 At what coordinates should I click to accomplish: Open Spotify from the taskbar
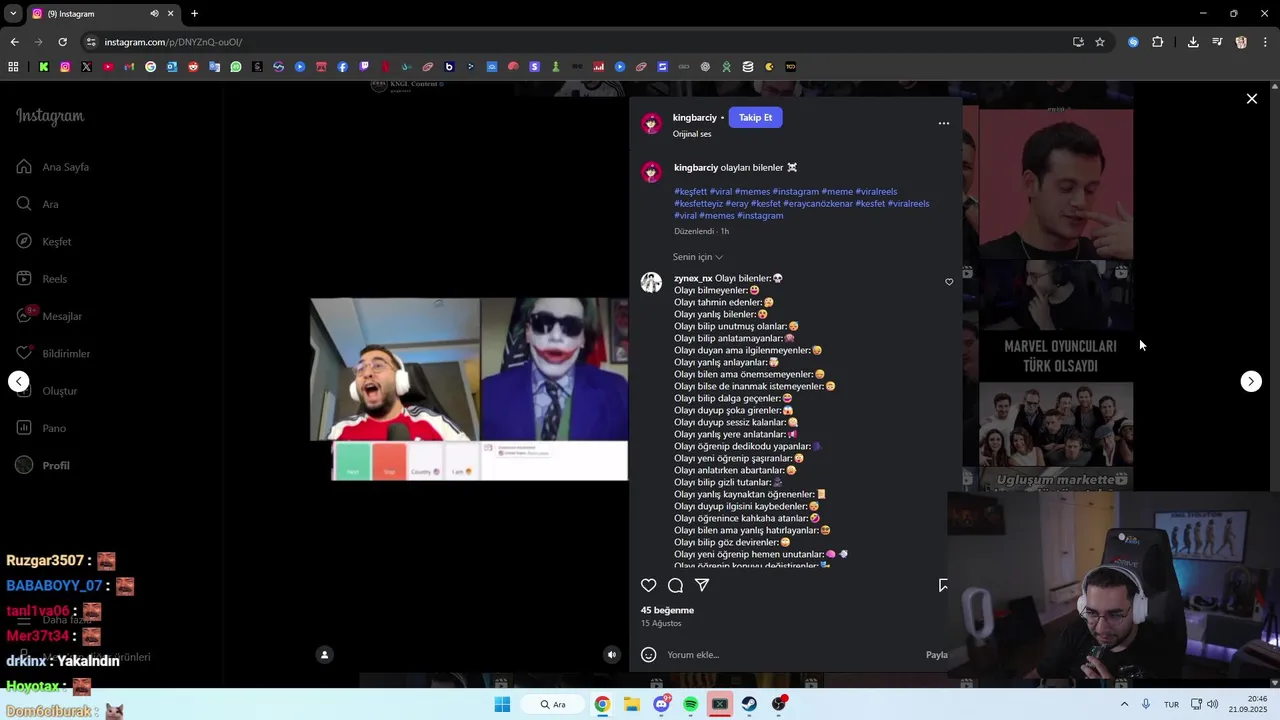pyautogui.click(x=690, y=704)
